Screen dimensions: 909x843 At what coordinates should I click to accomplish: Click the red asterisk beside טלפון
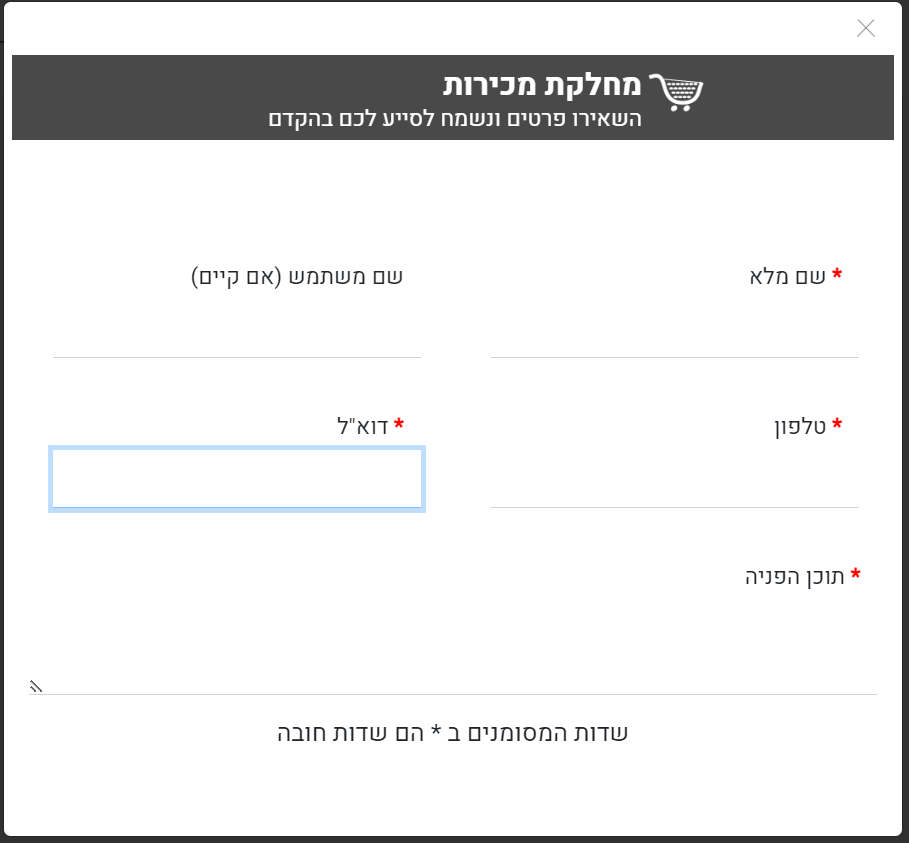(838, 420)
